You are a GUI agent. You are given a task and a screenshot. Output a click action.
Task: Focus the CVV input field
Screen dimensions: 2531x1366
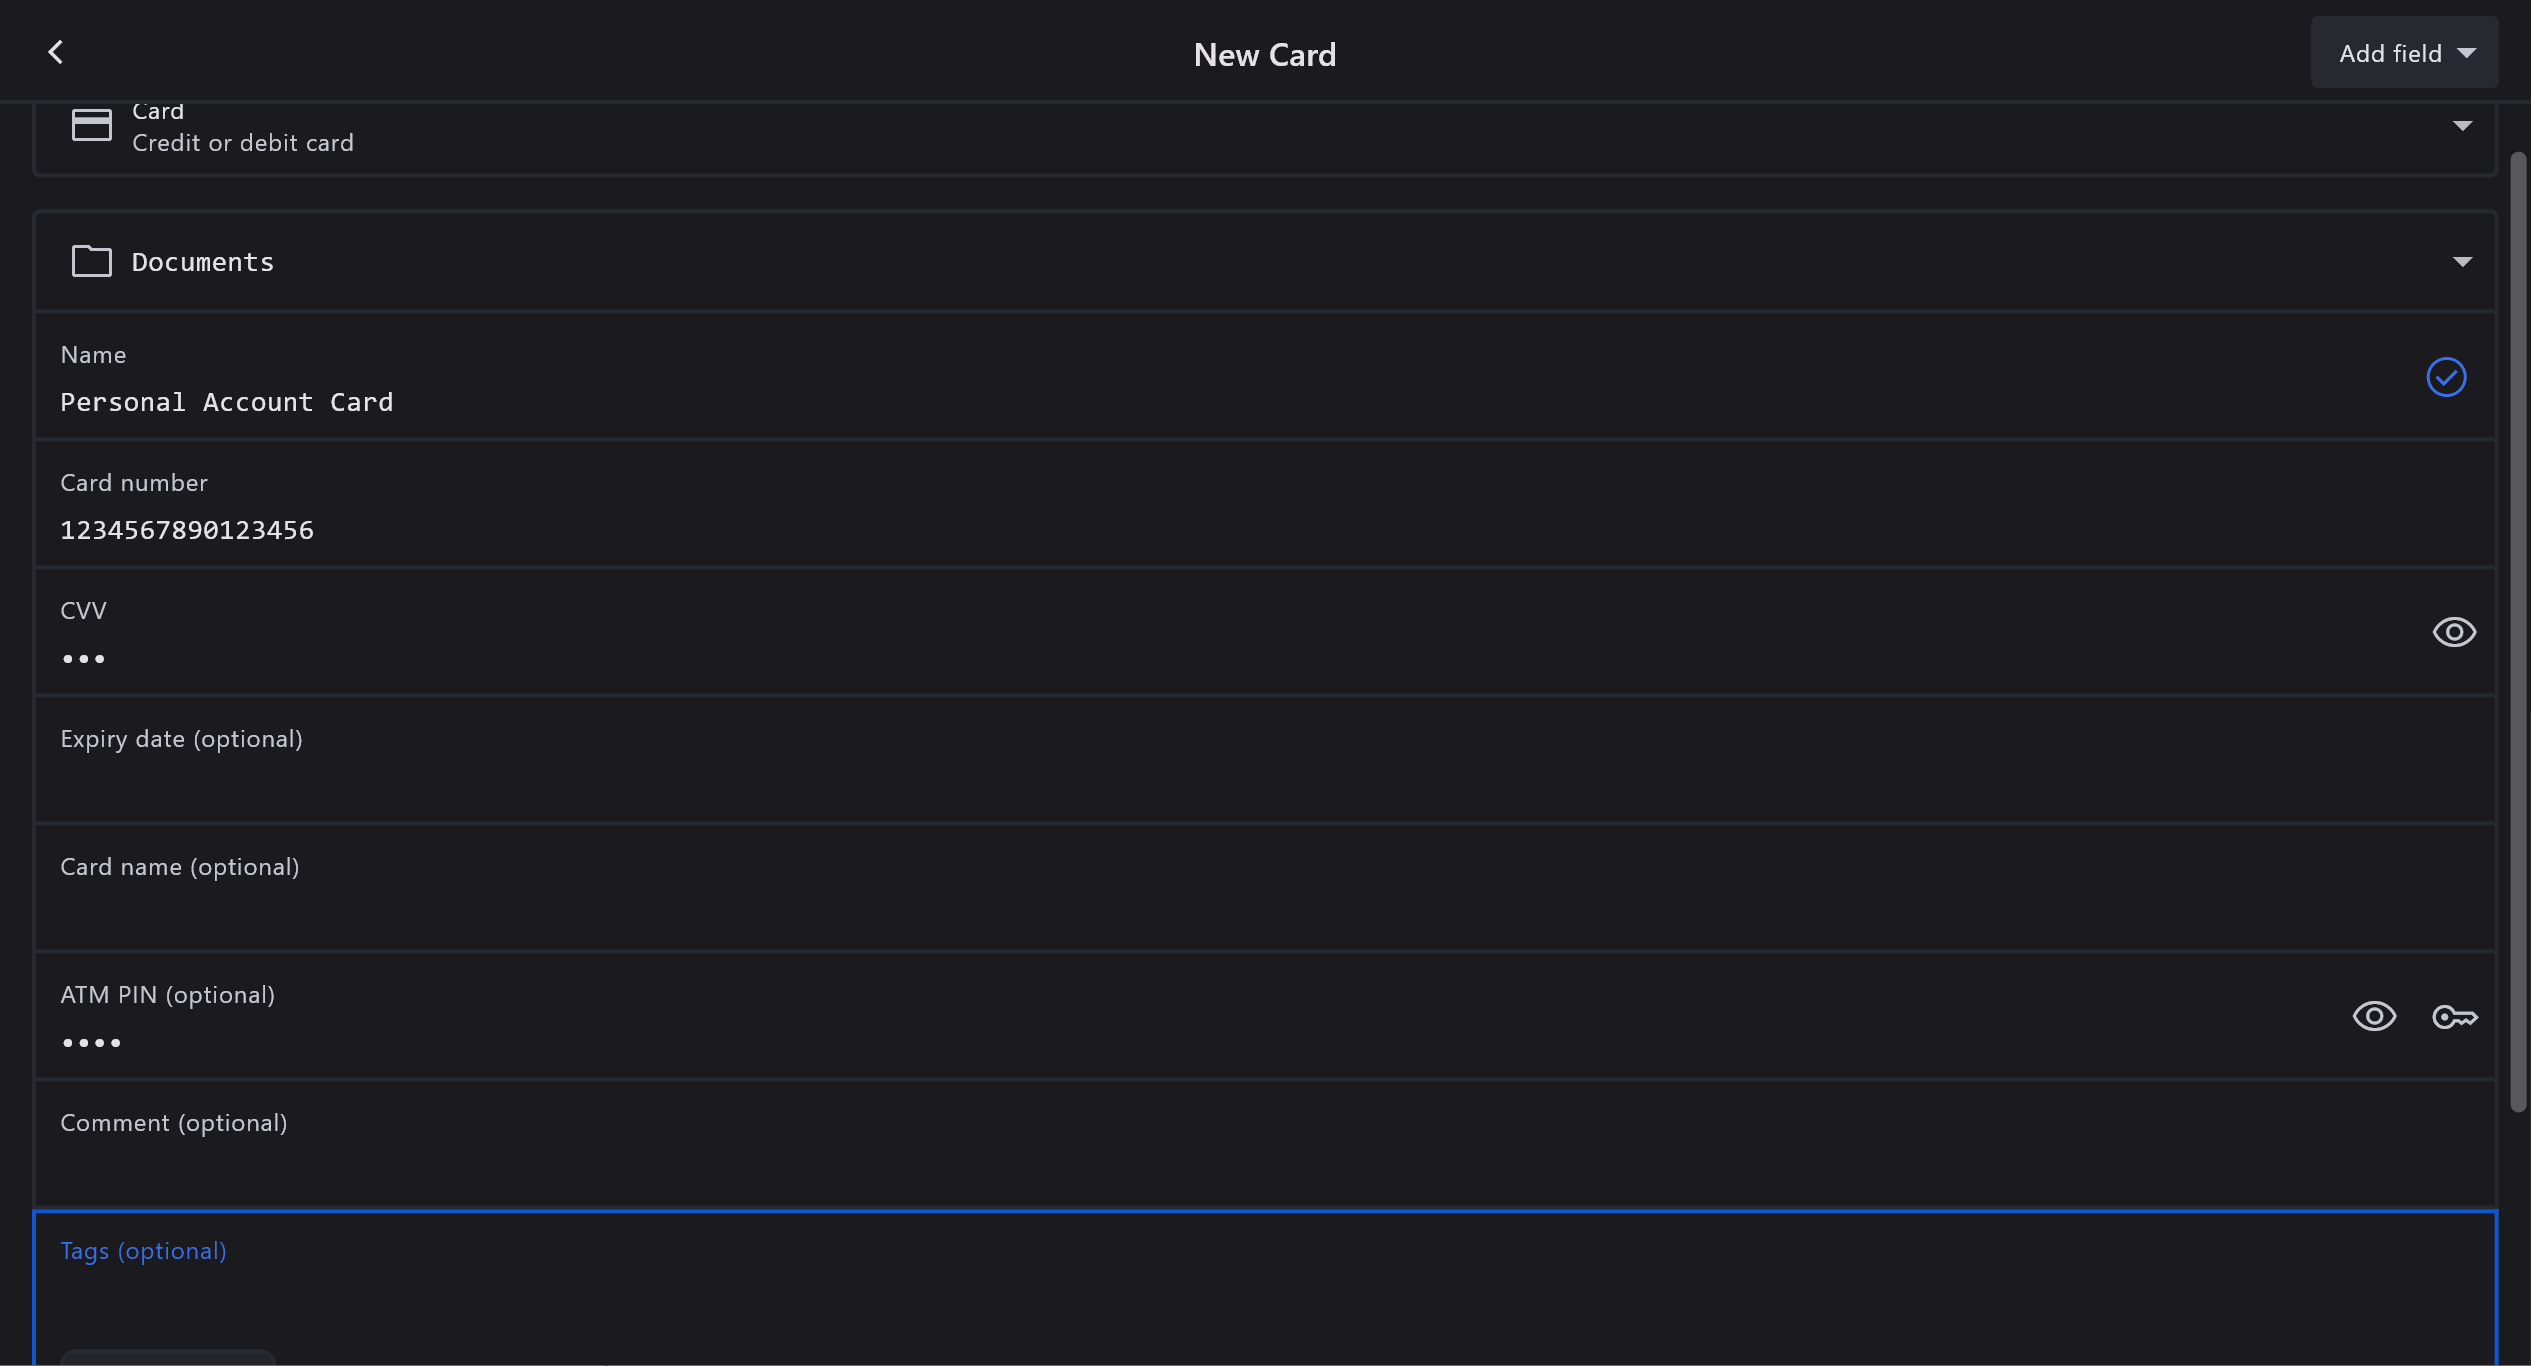(1200, 658)
